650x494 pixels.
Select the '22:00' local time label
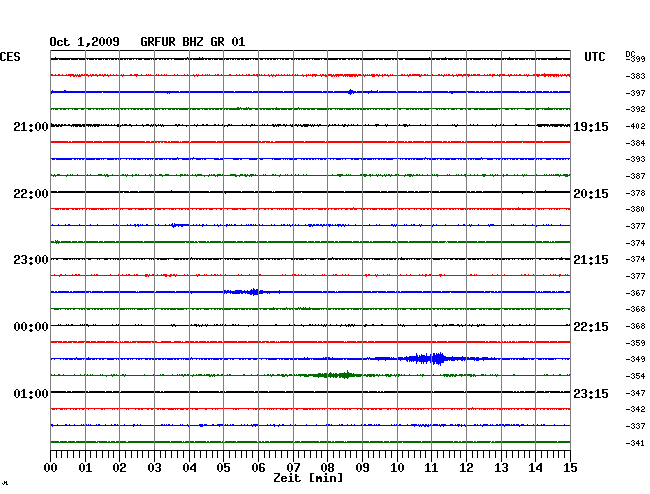pyautogui.click(x=31, y=194)
